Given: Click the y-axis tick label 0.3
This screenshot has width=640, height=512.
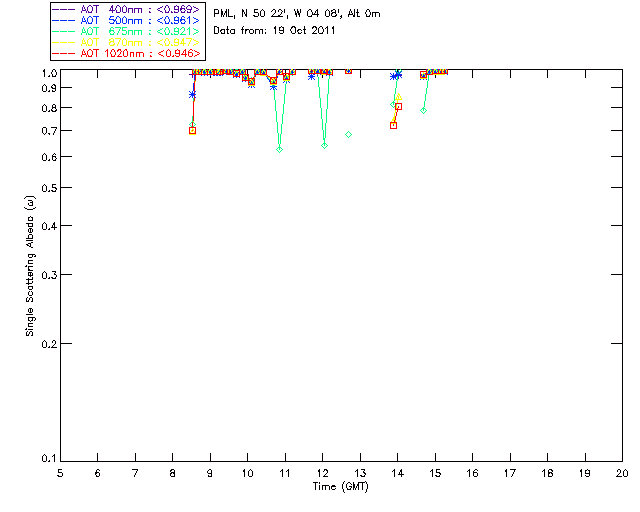Looking at the screenshot, I should point(49,275).
